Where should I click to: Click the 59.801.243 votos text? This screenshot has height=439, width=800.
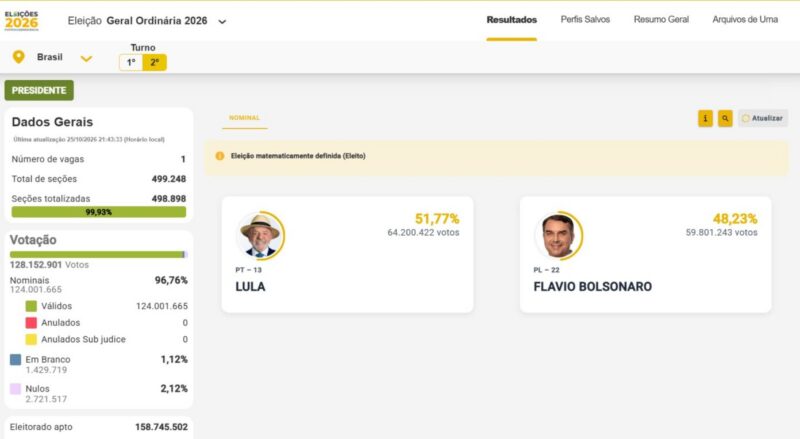(x=721, y=233)
